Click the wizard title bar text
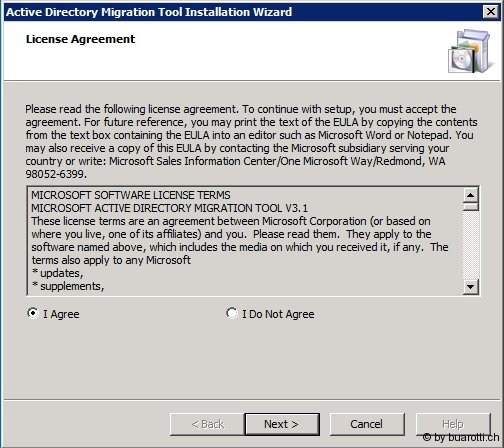 pyautogui.click(x=149, y=12)
